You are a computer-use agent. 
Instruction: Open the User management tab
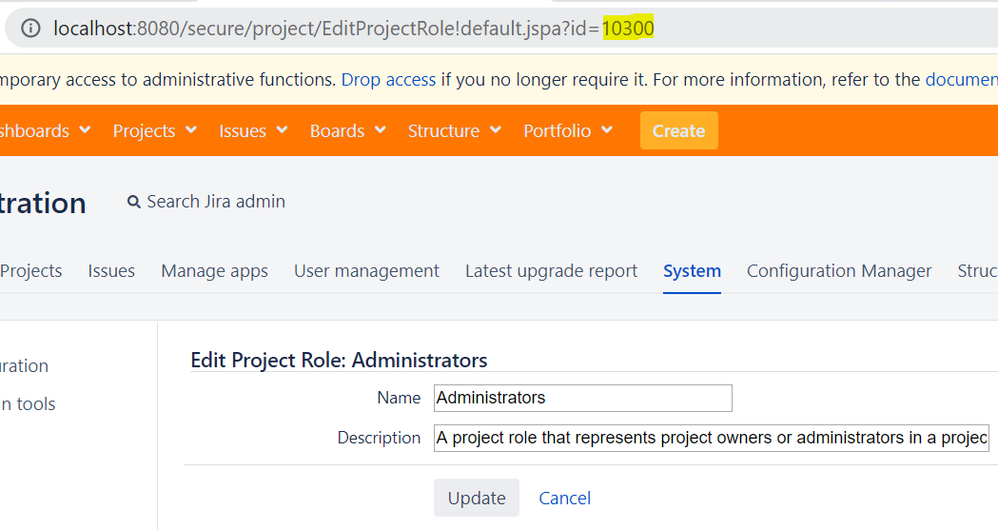pos(367,271)
